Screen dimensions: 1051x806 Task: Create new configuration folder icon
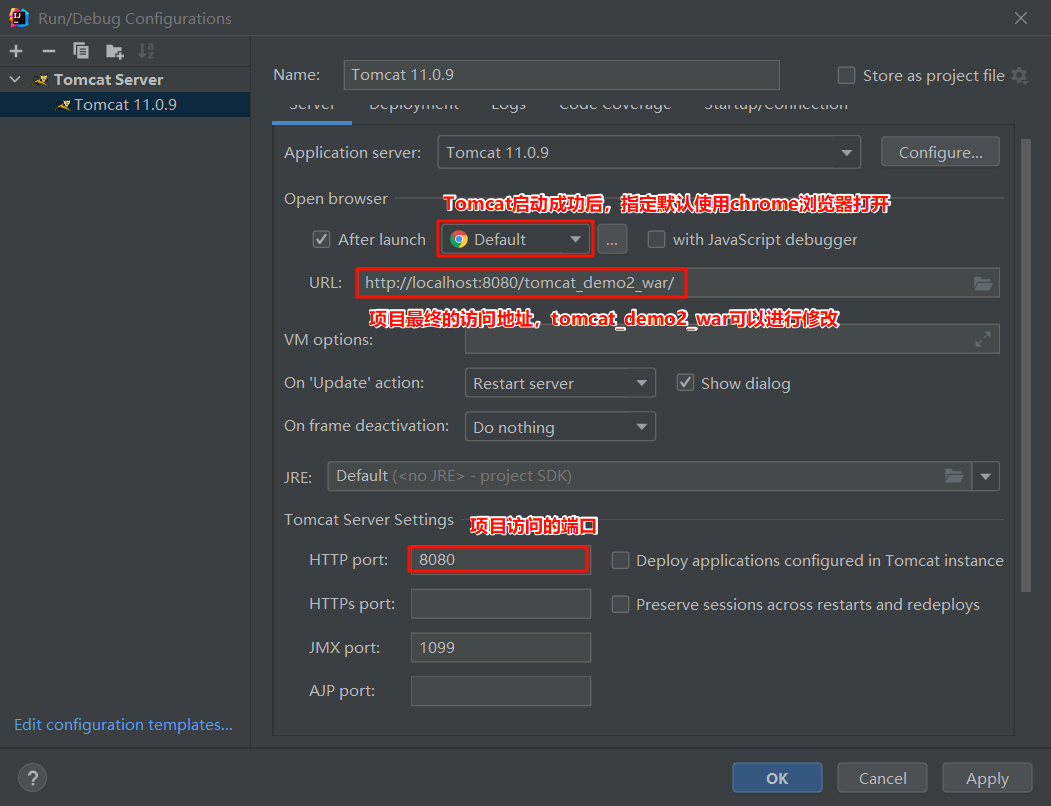click(x=115, y=51)
